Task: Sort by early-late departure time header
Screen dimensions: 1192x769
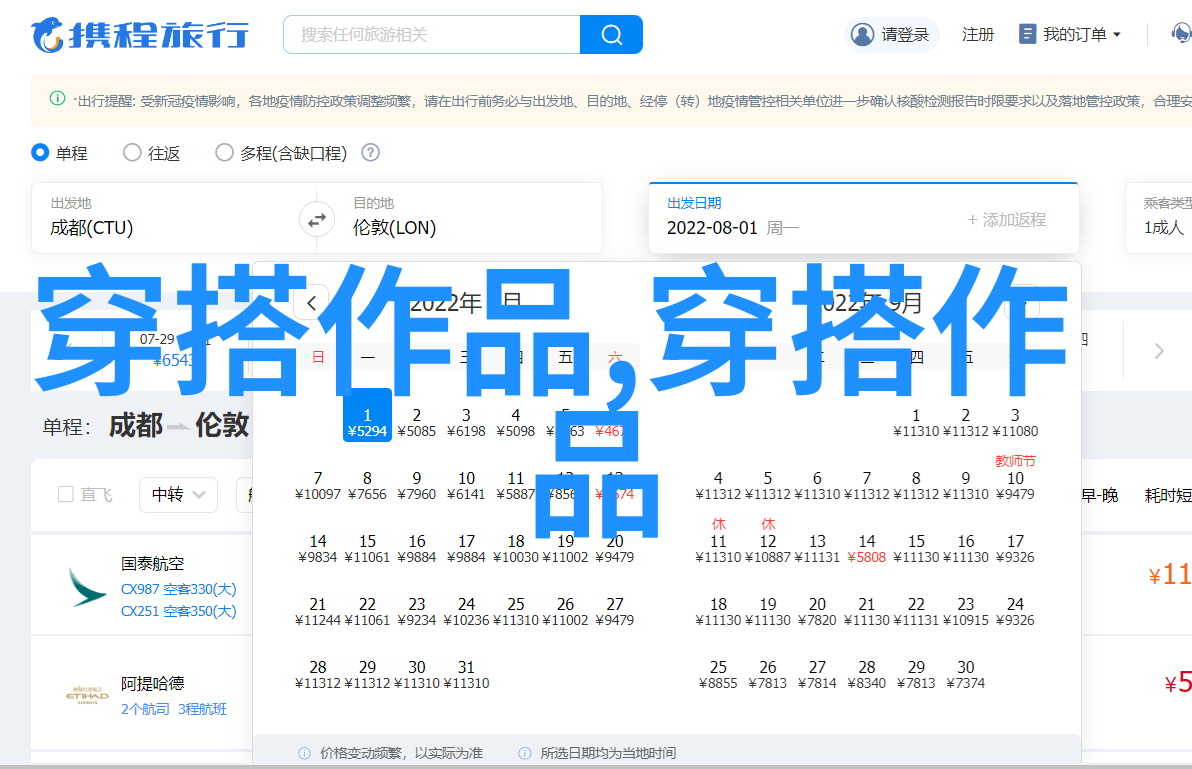Action: [x=1099, y=495]
